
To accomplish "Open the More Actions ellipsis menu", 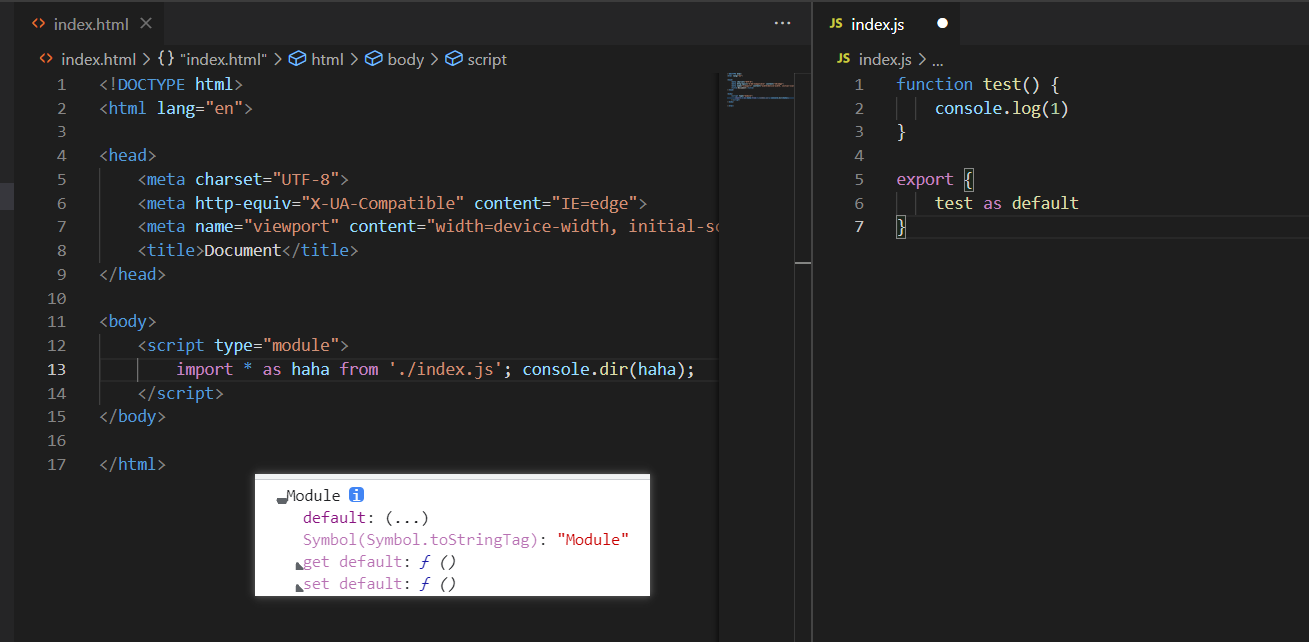I will [782, 22].
